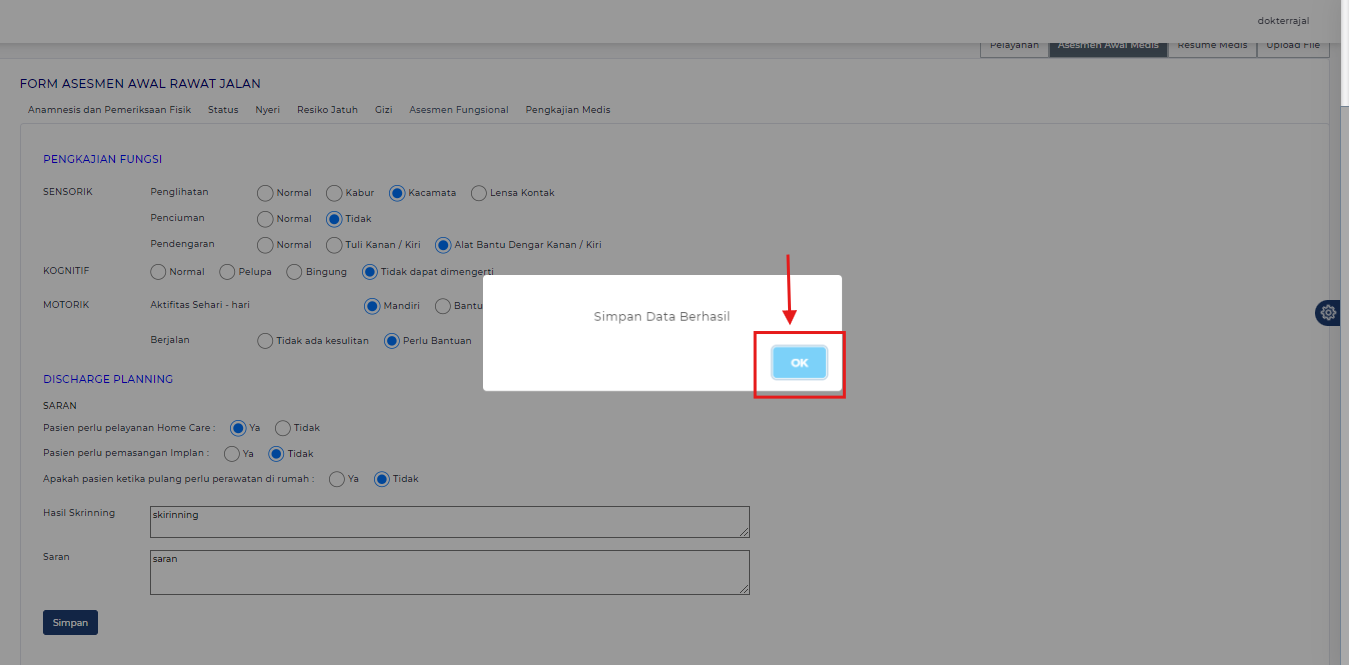Click OK in the success dialog
Screen dimensions: 1349x665
799,363
